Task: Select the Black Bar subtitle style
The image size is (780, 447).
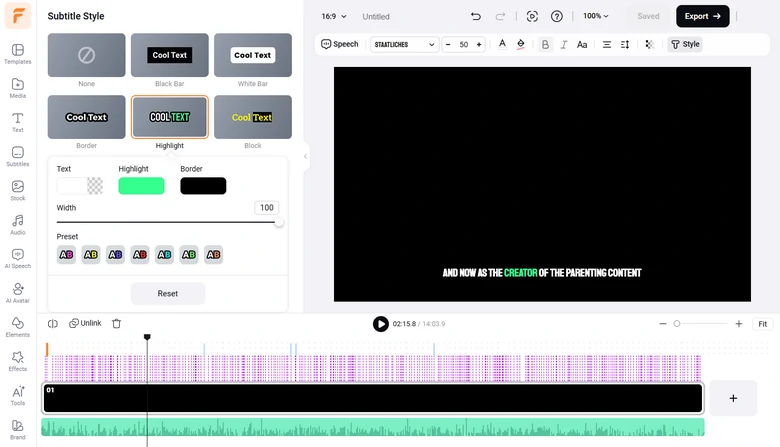Action: pos(170,55)
